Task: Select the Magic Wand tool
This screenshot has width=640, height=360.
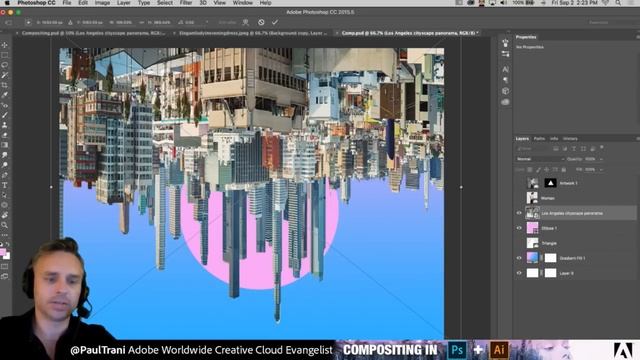Action: coord(5,75)
